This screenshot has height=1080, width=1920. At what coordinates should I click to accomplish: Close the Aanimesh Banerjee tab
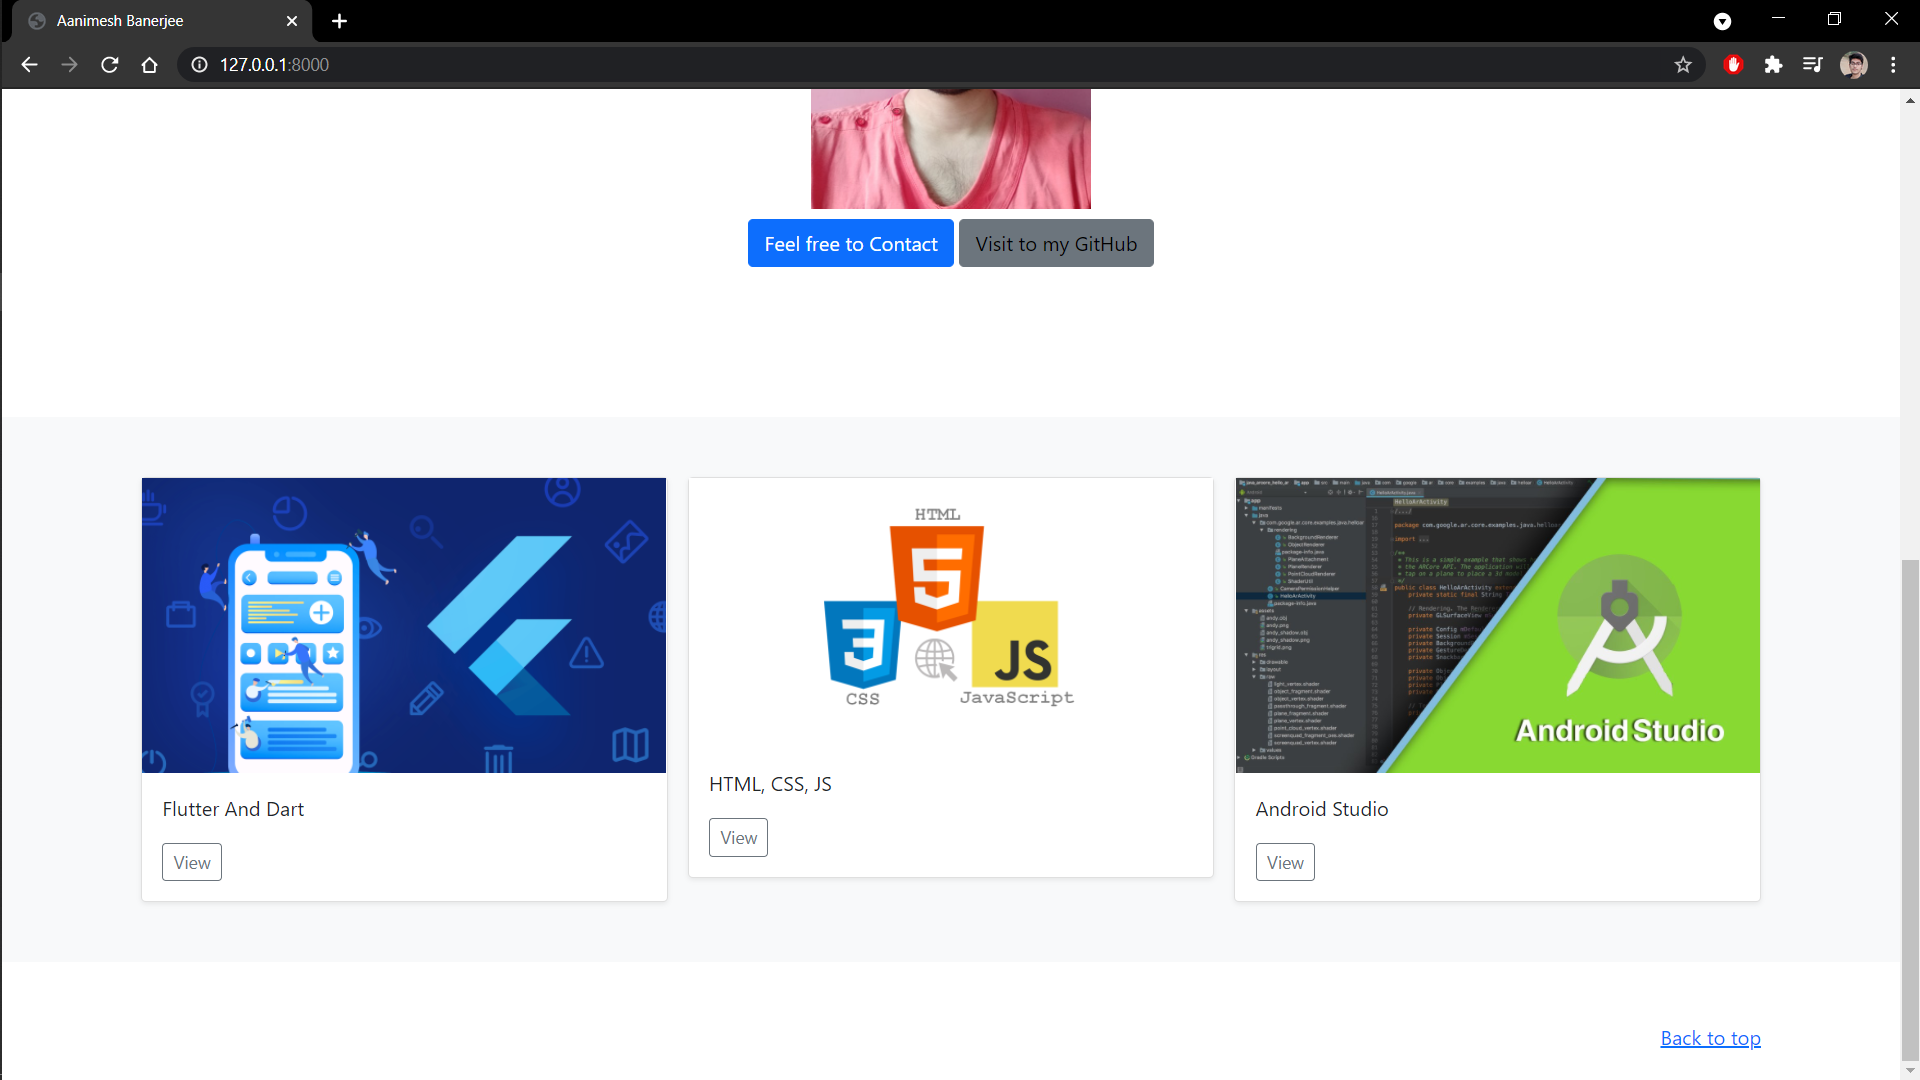pos(292,21)
